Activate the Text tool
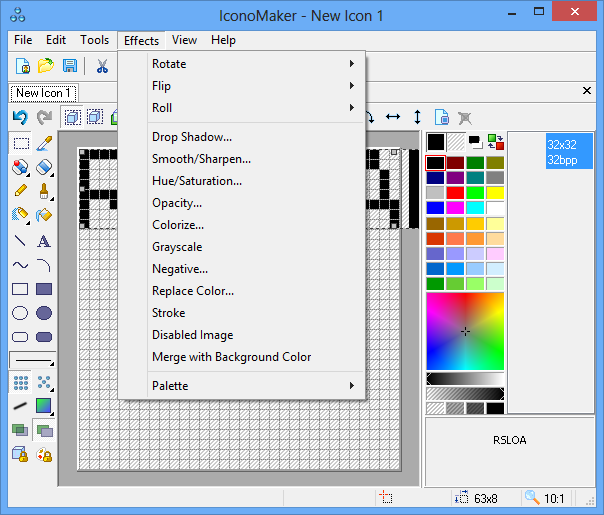Image resolution: width=604 pixels, height=515 pixels. (x=44, y=241)
